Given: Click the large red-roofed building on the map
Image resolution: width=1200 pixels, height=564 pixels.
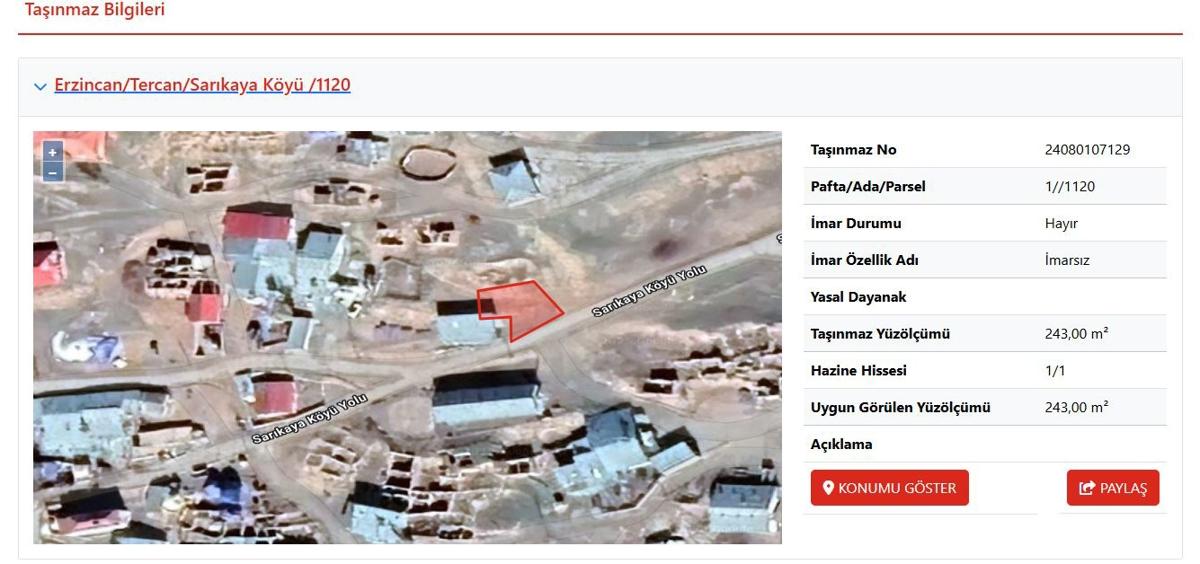Looking at the screenshot, I should point(258,225).
